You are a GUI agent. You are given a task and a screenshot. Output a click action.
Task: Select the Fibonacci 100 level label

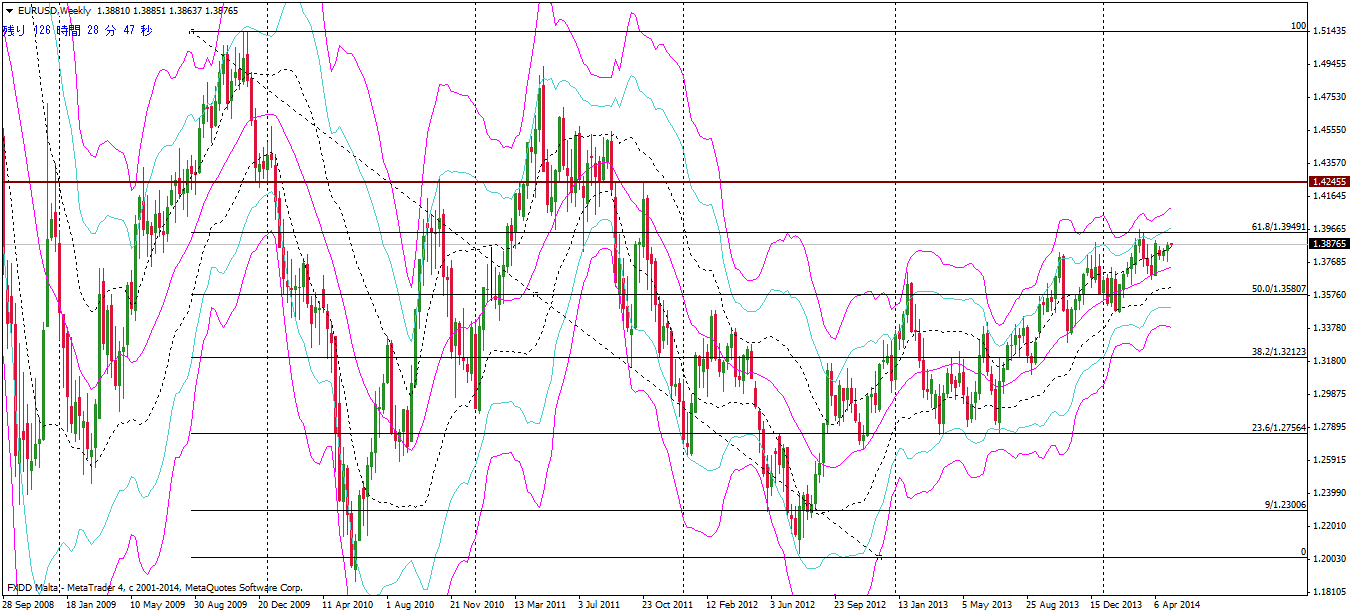pyautogui.click(x=1298, y=26)
